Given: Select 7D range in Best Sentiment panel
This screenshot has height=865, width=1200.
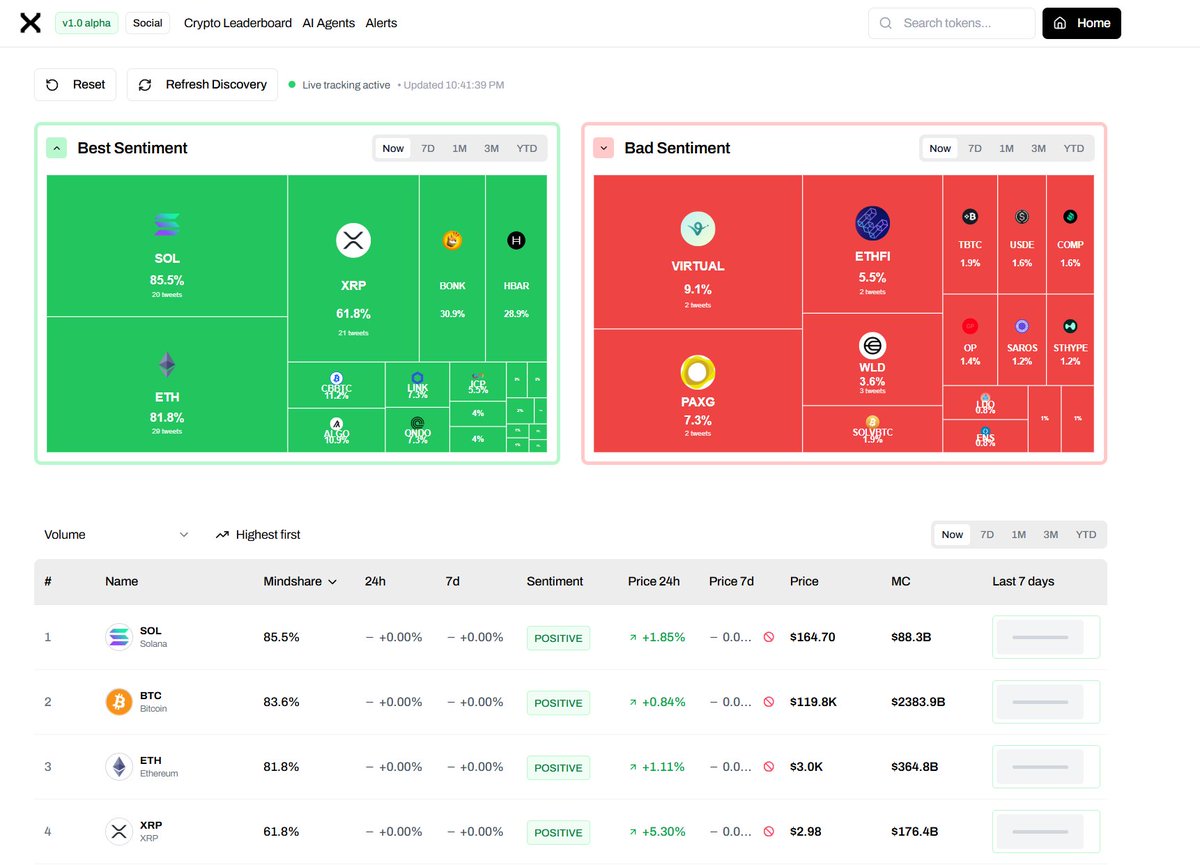Looking at the screenshot, I should click(428, 148).
